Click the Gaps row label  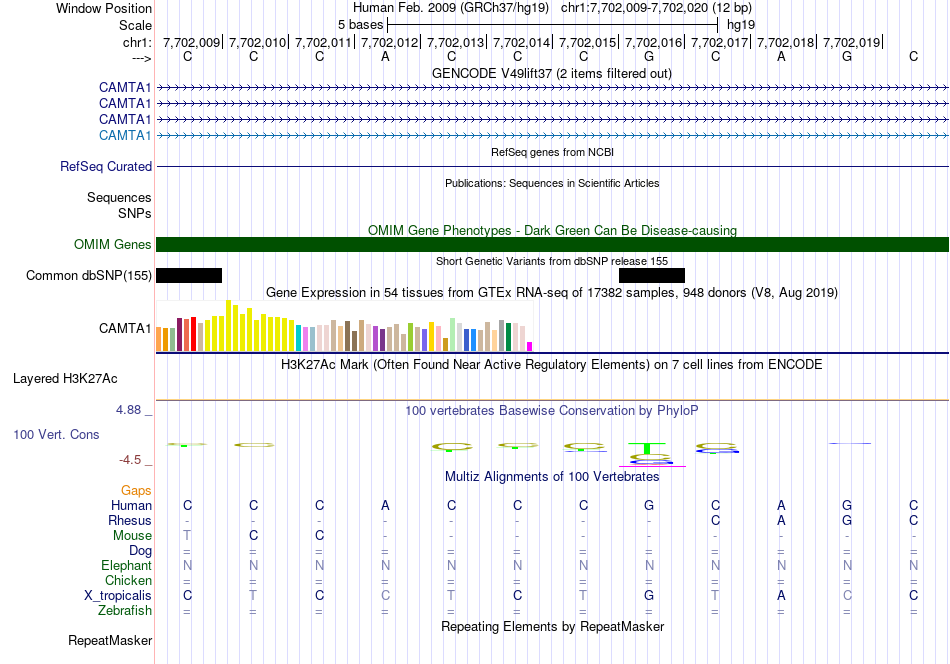[x=136, y=490]
